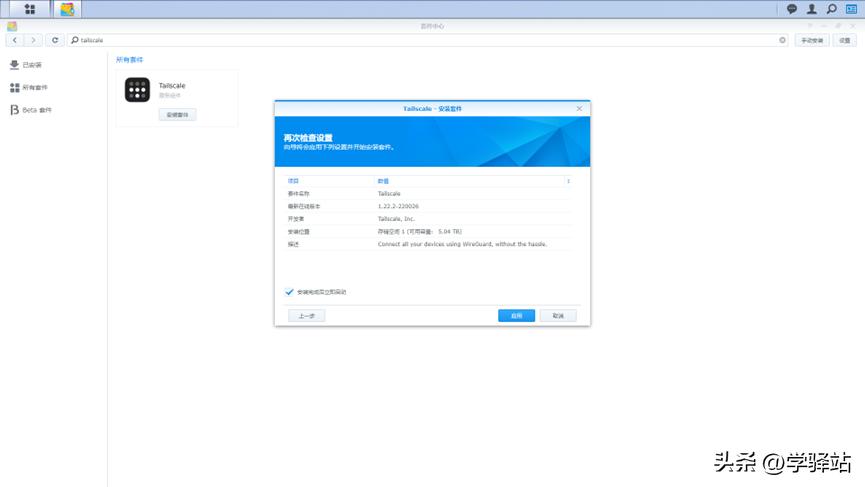Open the DSM main menu grid icon
The height and width of the screenshot is (487, 865).
click(x=30, y=9)
